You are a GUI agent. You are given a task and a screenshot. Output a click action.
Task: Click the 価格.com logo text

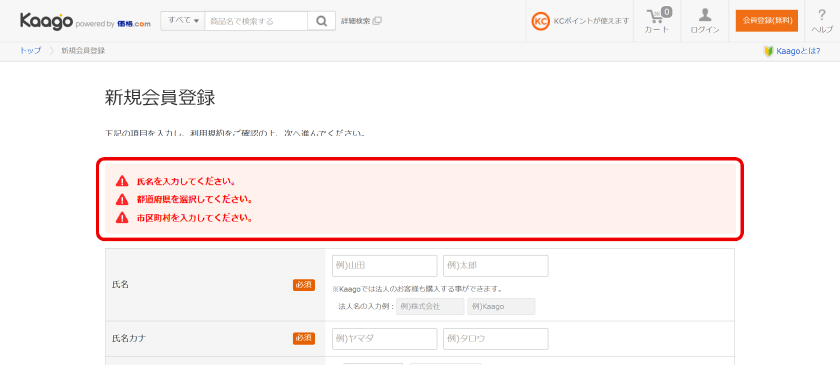[x=133, y=24]
